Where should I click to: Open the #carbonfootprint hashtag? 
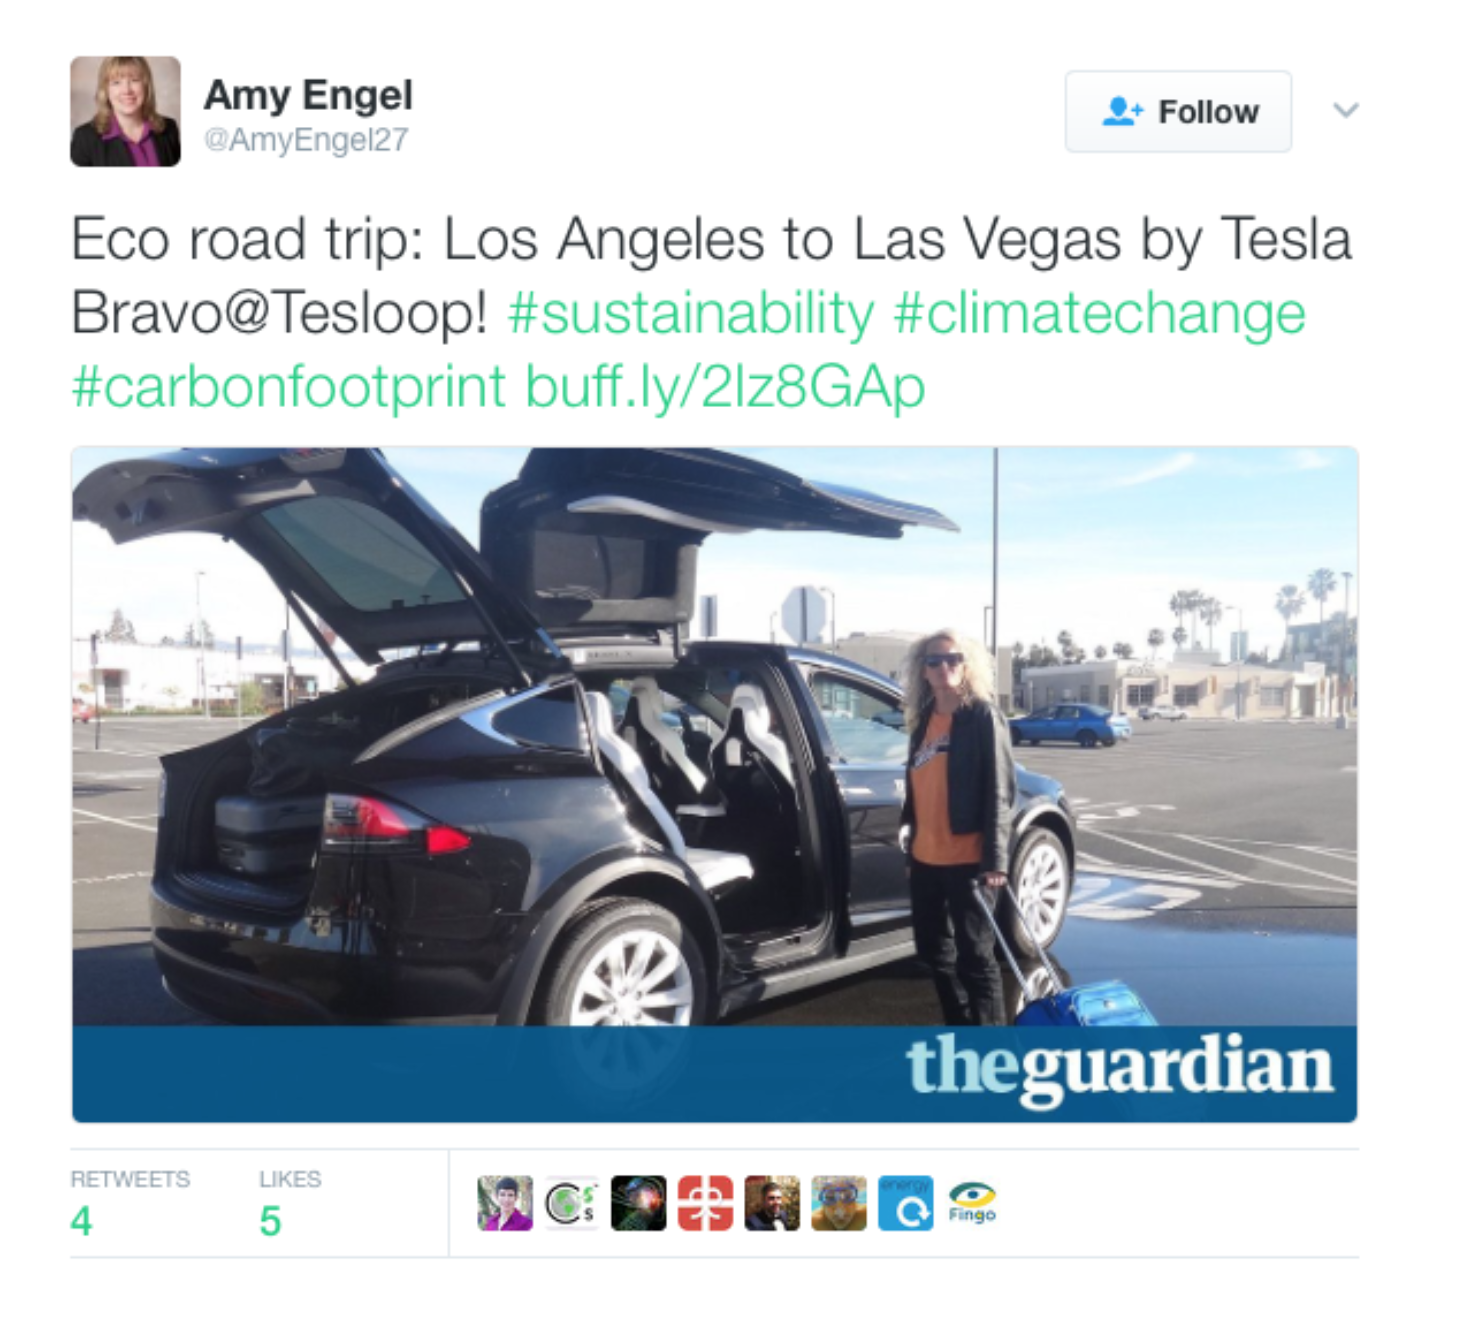click(289, 387)
